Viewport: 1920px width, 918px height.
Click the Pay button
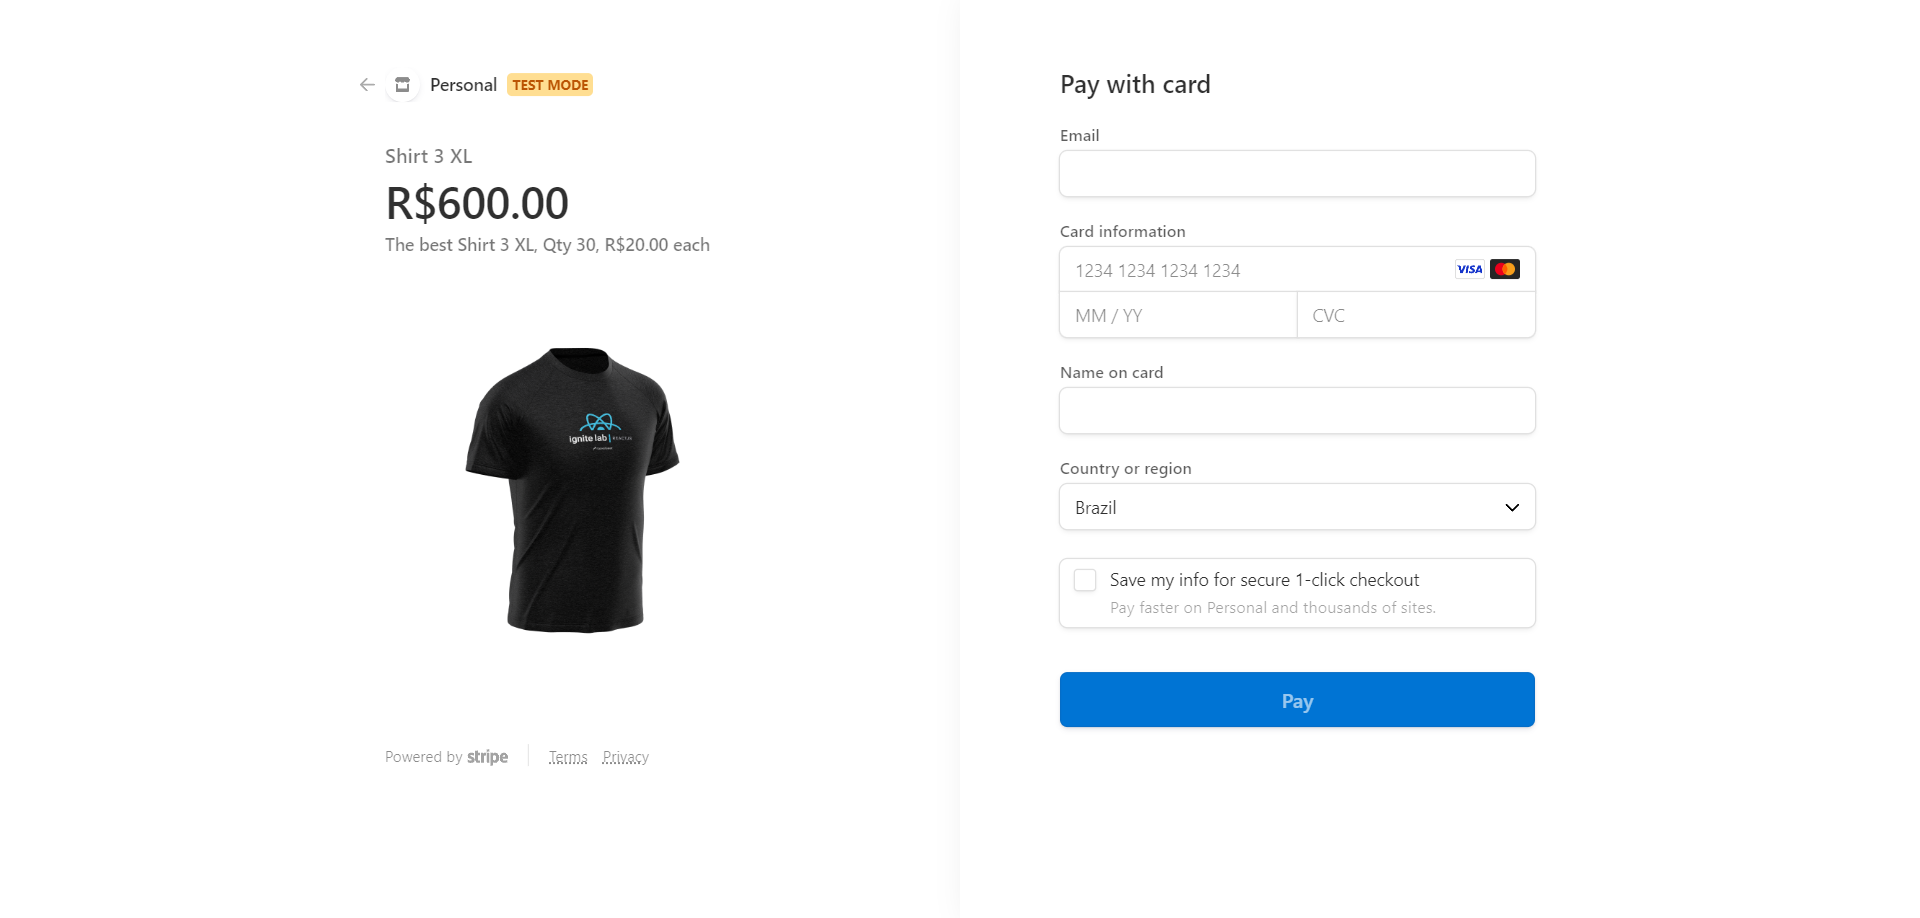(x=1296, y=700)
